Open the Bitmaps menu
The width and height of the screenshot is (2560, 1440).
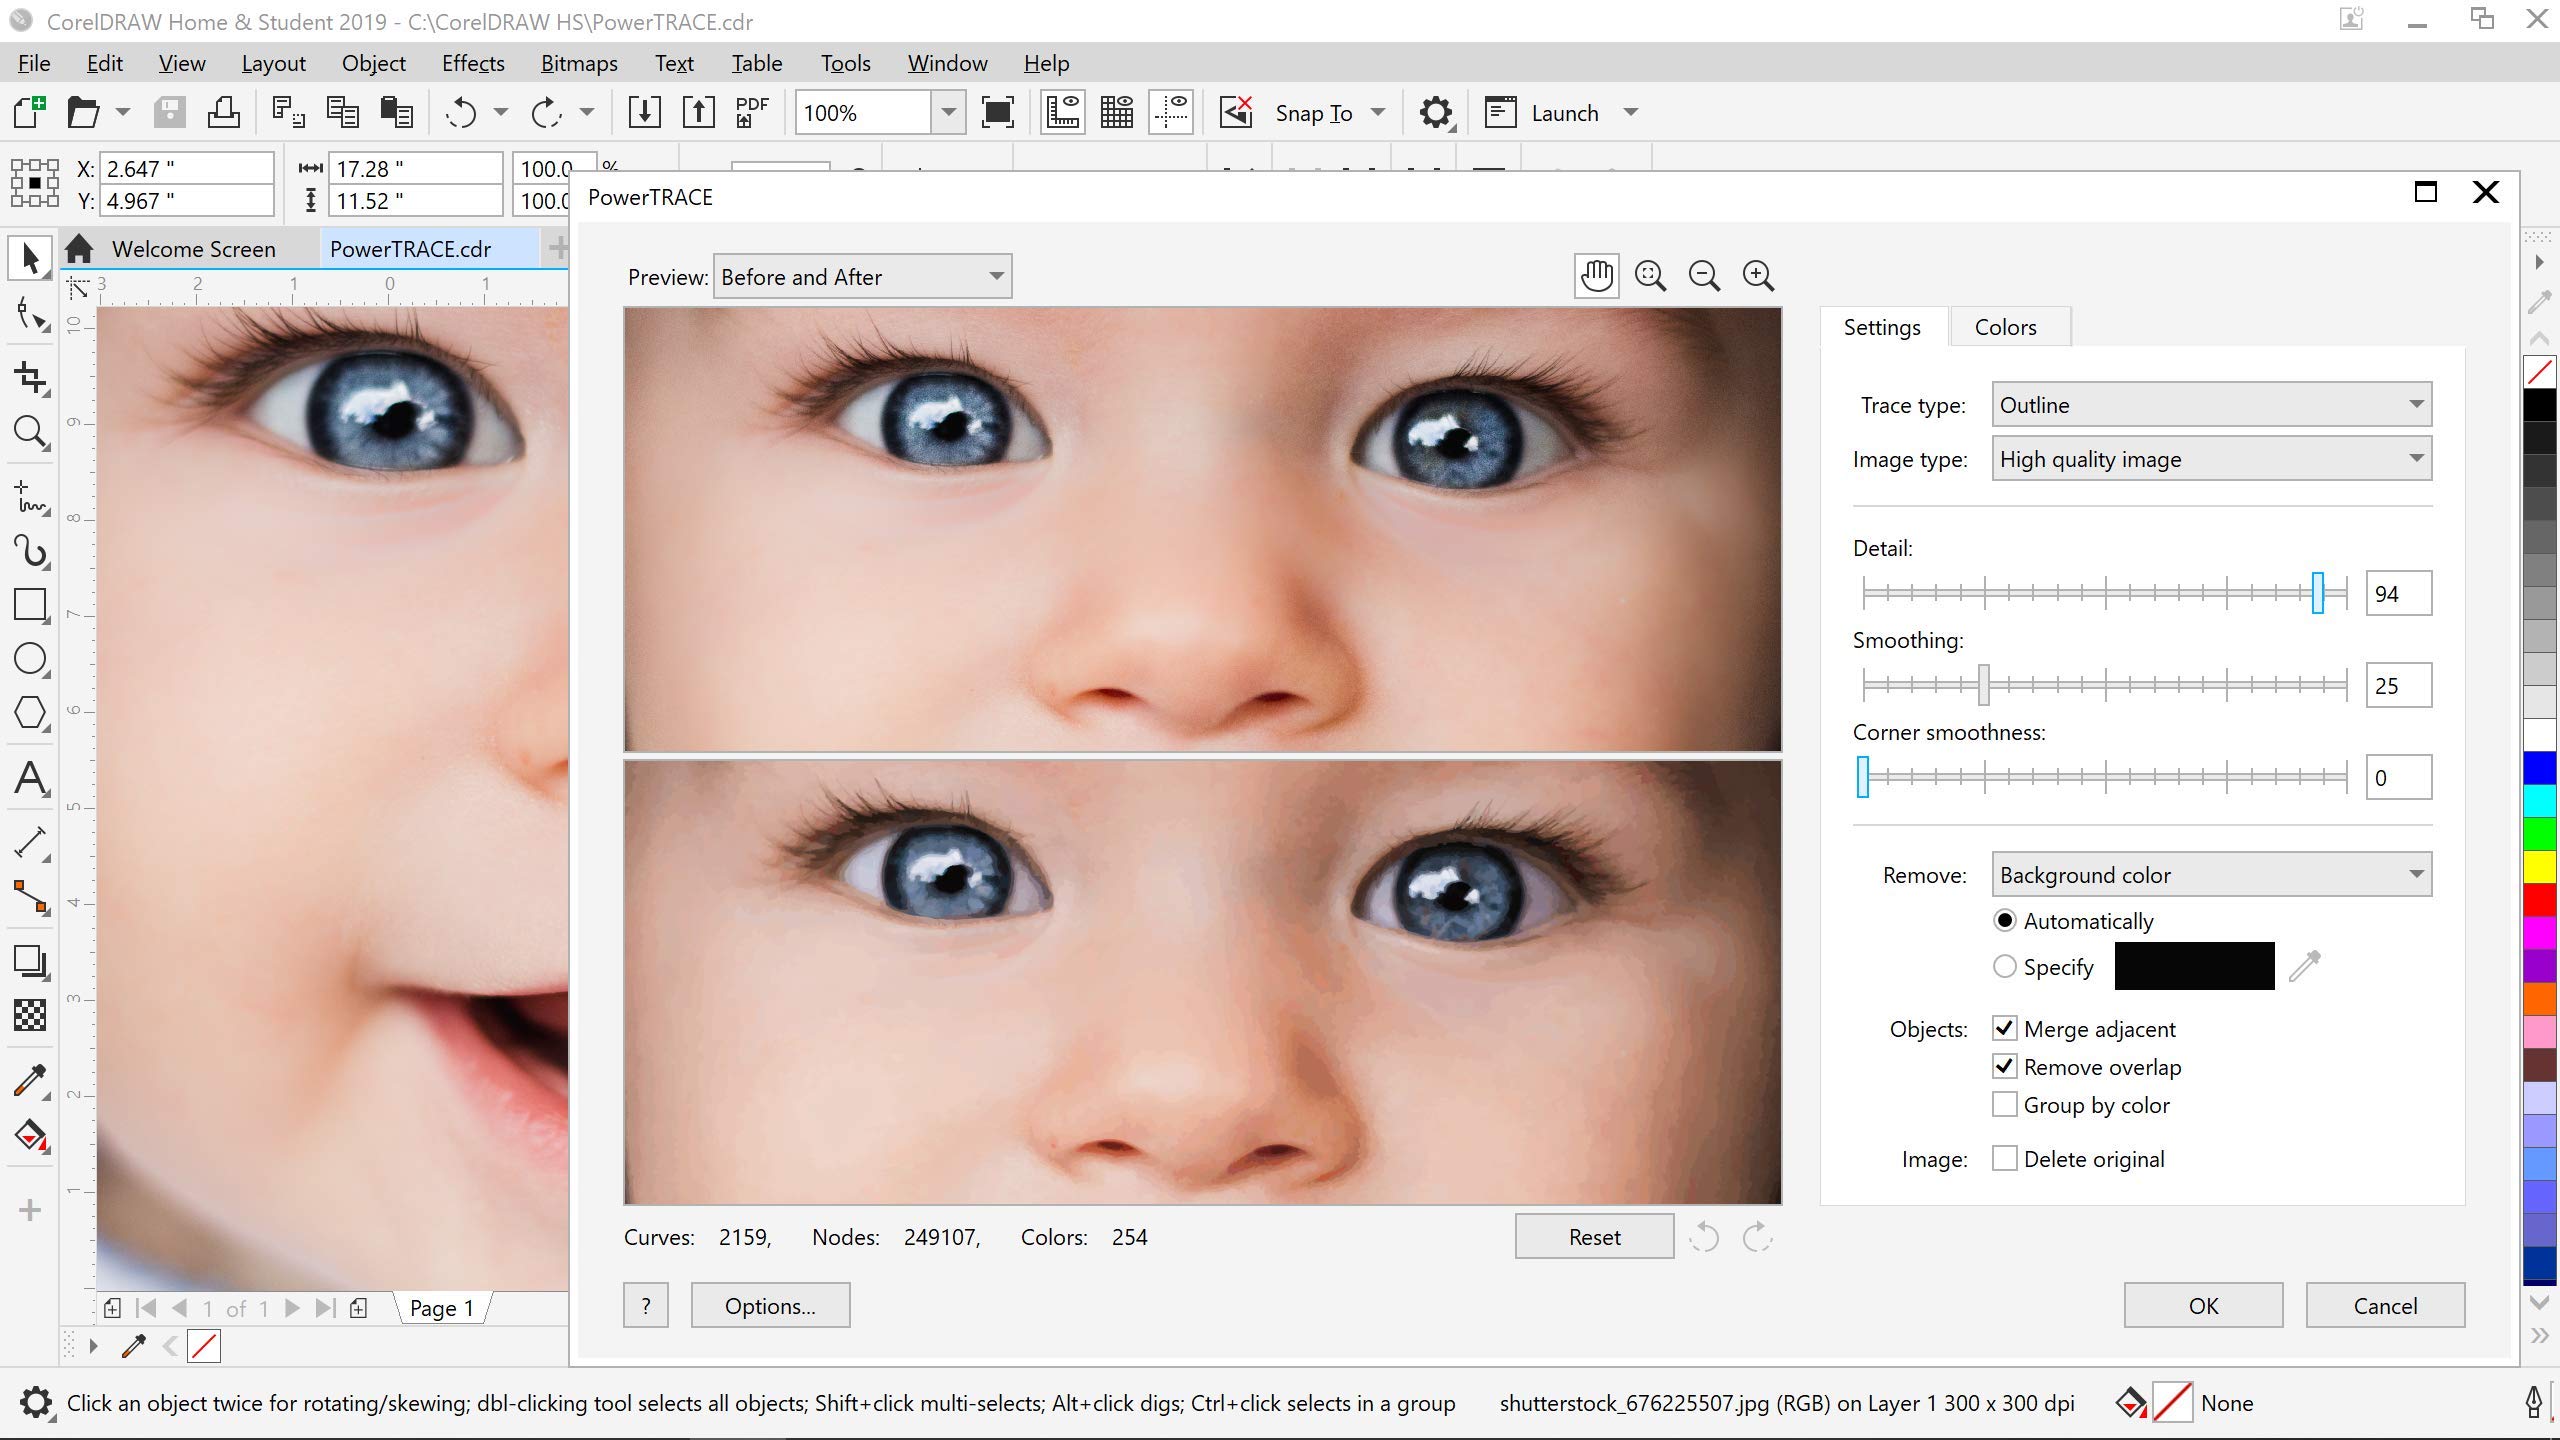tap(579, 63)
